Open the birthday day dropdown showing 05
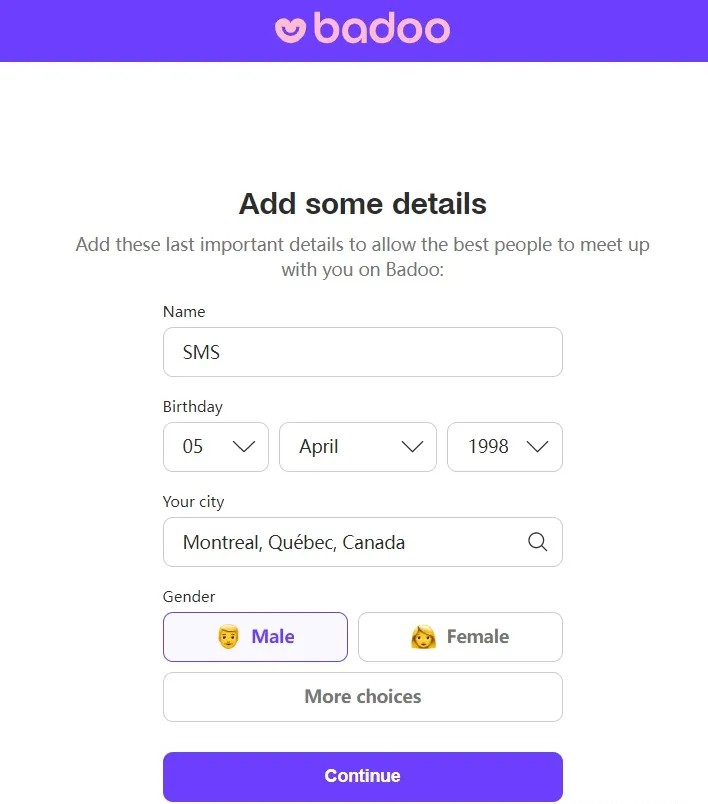The width and height of the screenshot is (708, 804). [215, 447]
